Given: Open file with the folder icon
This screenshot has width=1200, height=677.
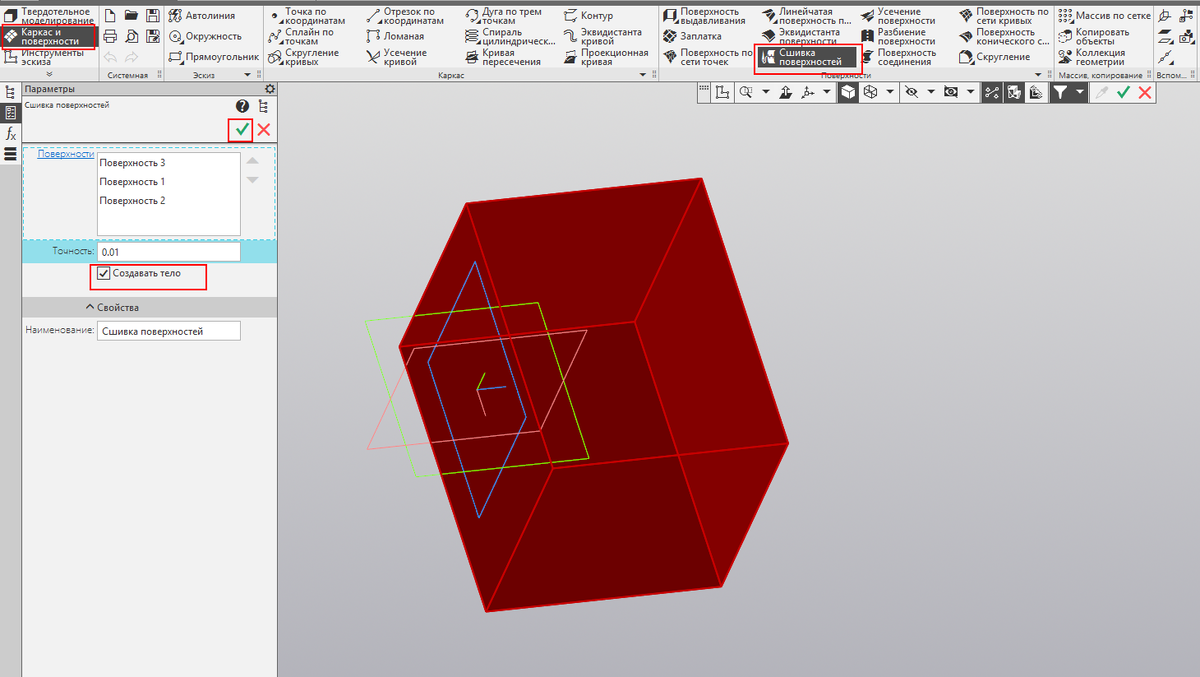Looking at the screenshot, I should [131, 15].
